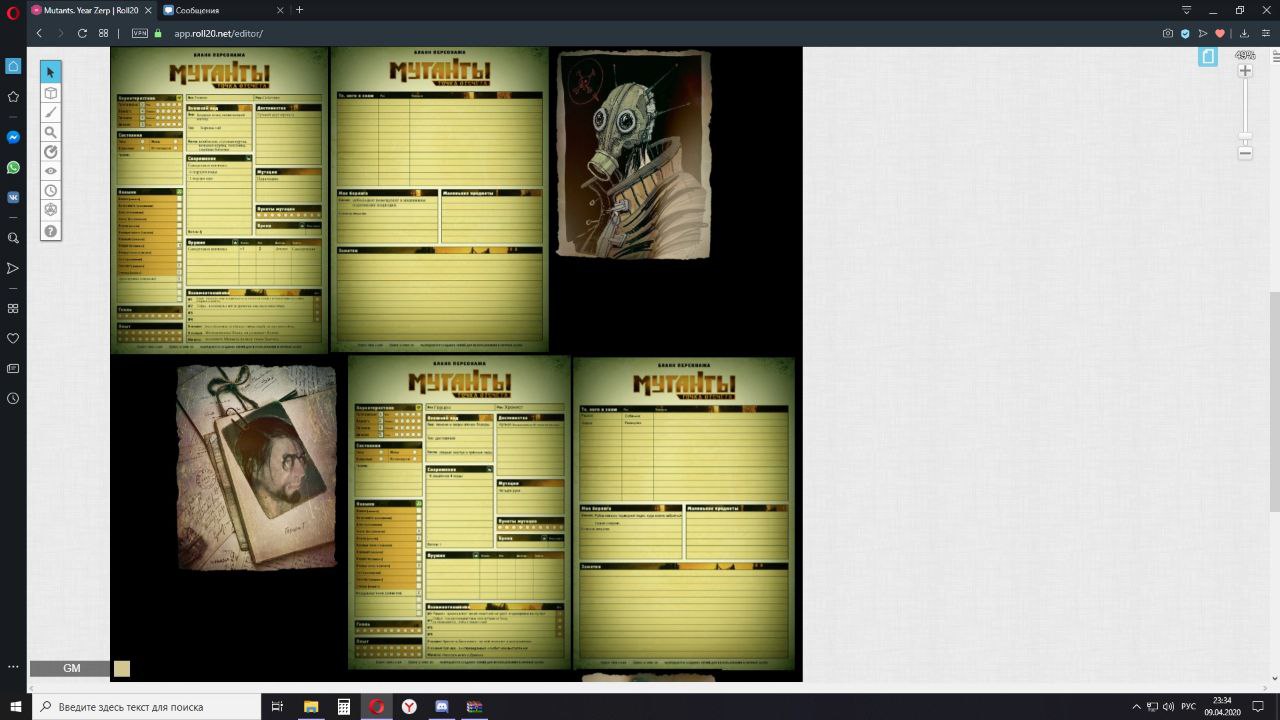Zoom in with the plus button
Screen dimensions: 1280x720
click(x=1245, y=71)
